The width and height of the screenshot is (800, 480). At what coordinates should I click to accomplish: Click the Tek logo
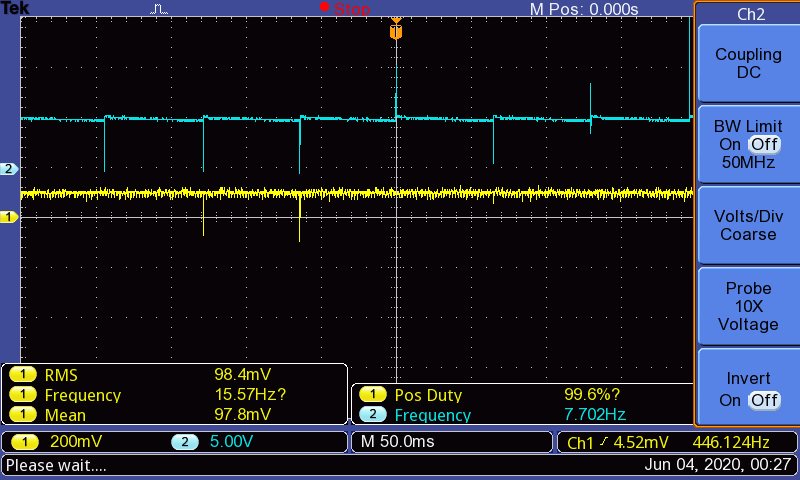tap(15, 8)
